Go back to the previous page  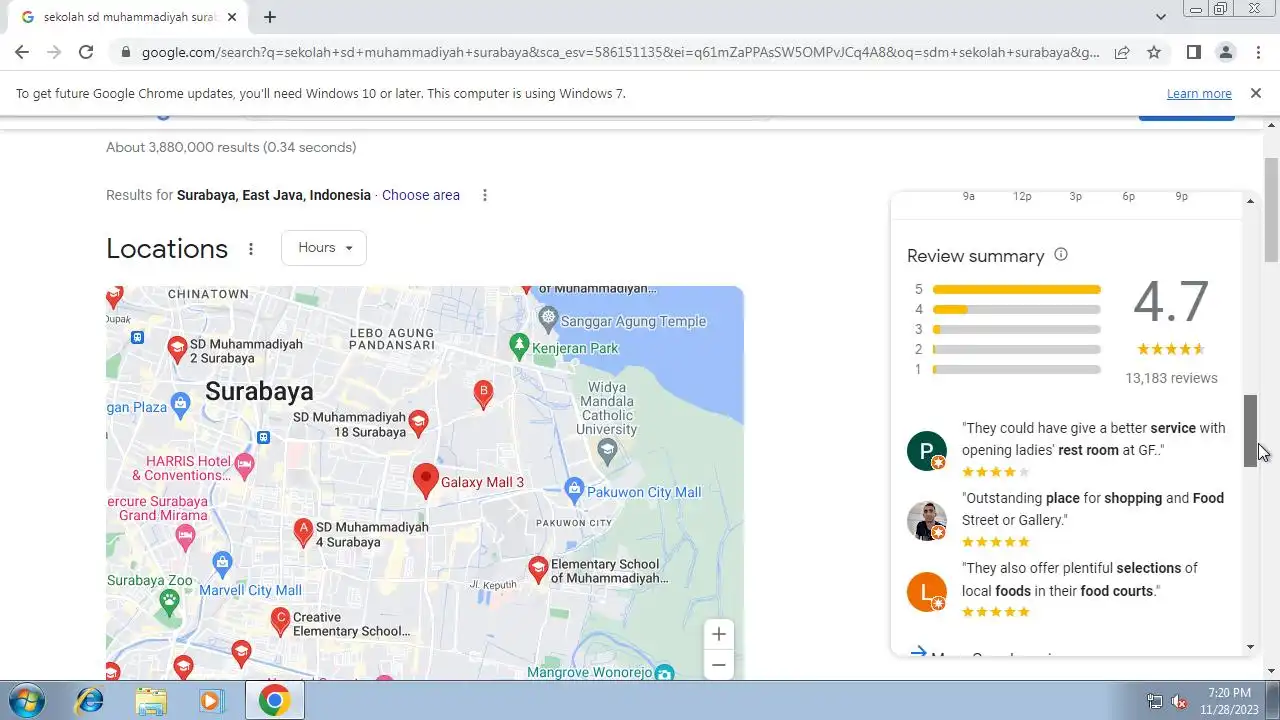point(22,52)
